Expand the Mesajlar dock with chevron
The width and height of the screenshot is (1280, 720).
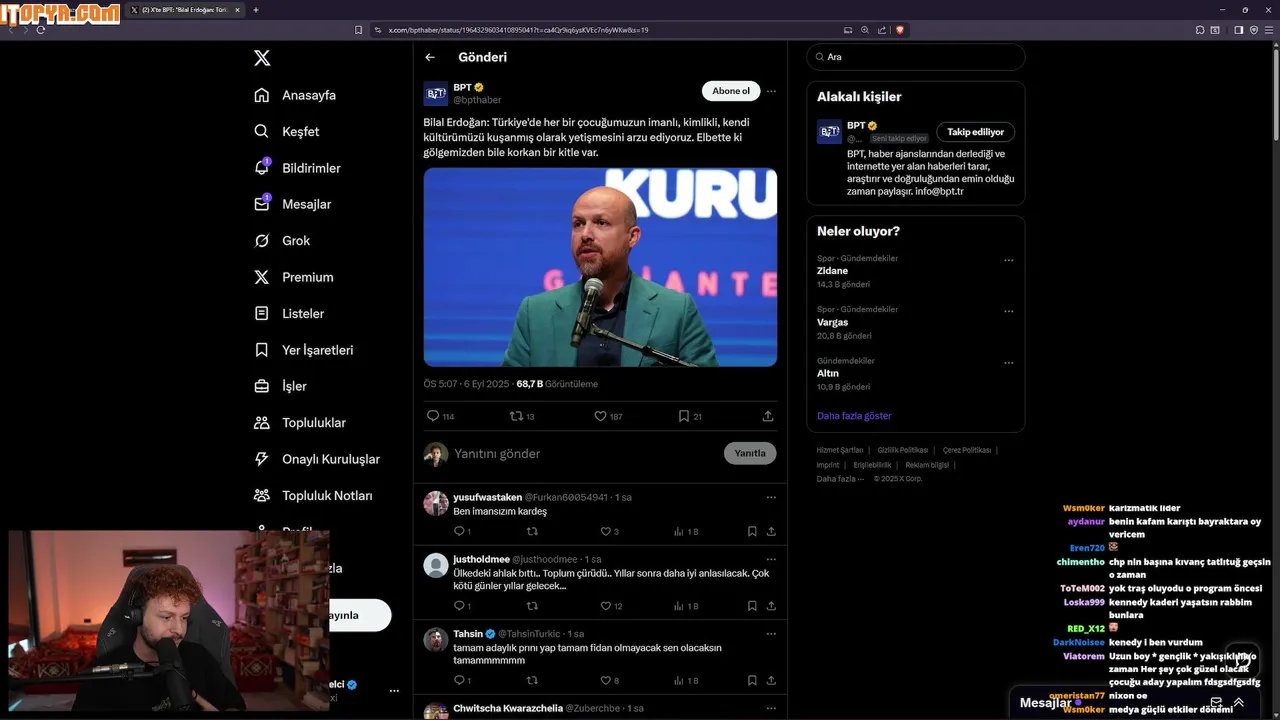1238,702
